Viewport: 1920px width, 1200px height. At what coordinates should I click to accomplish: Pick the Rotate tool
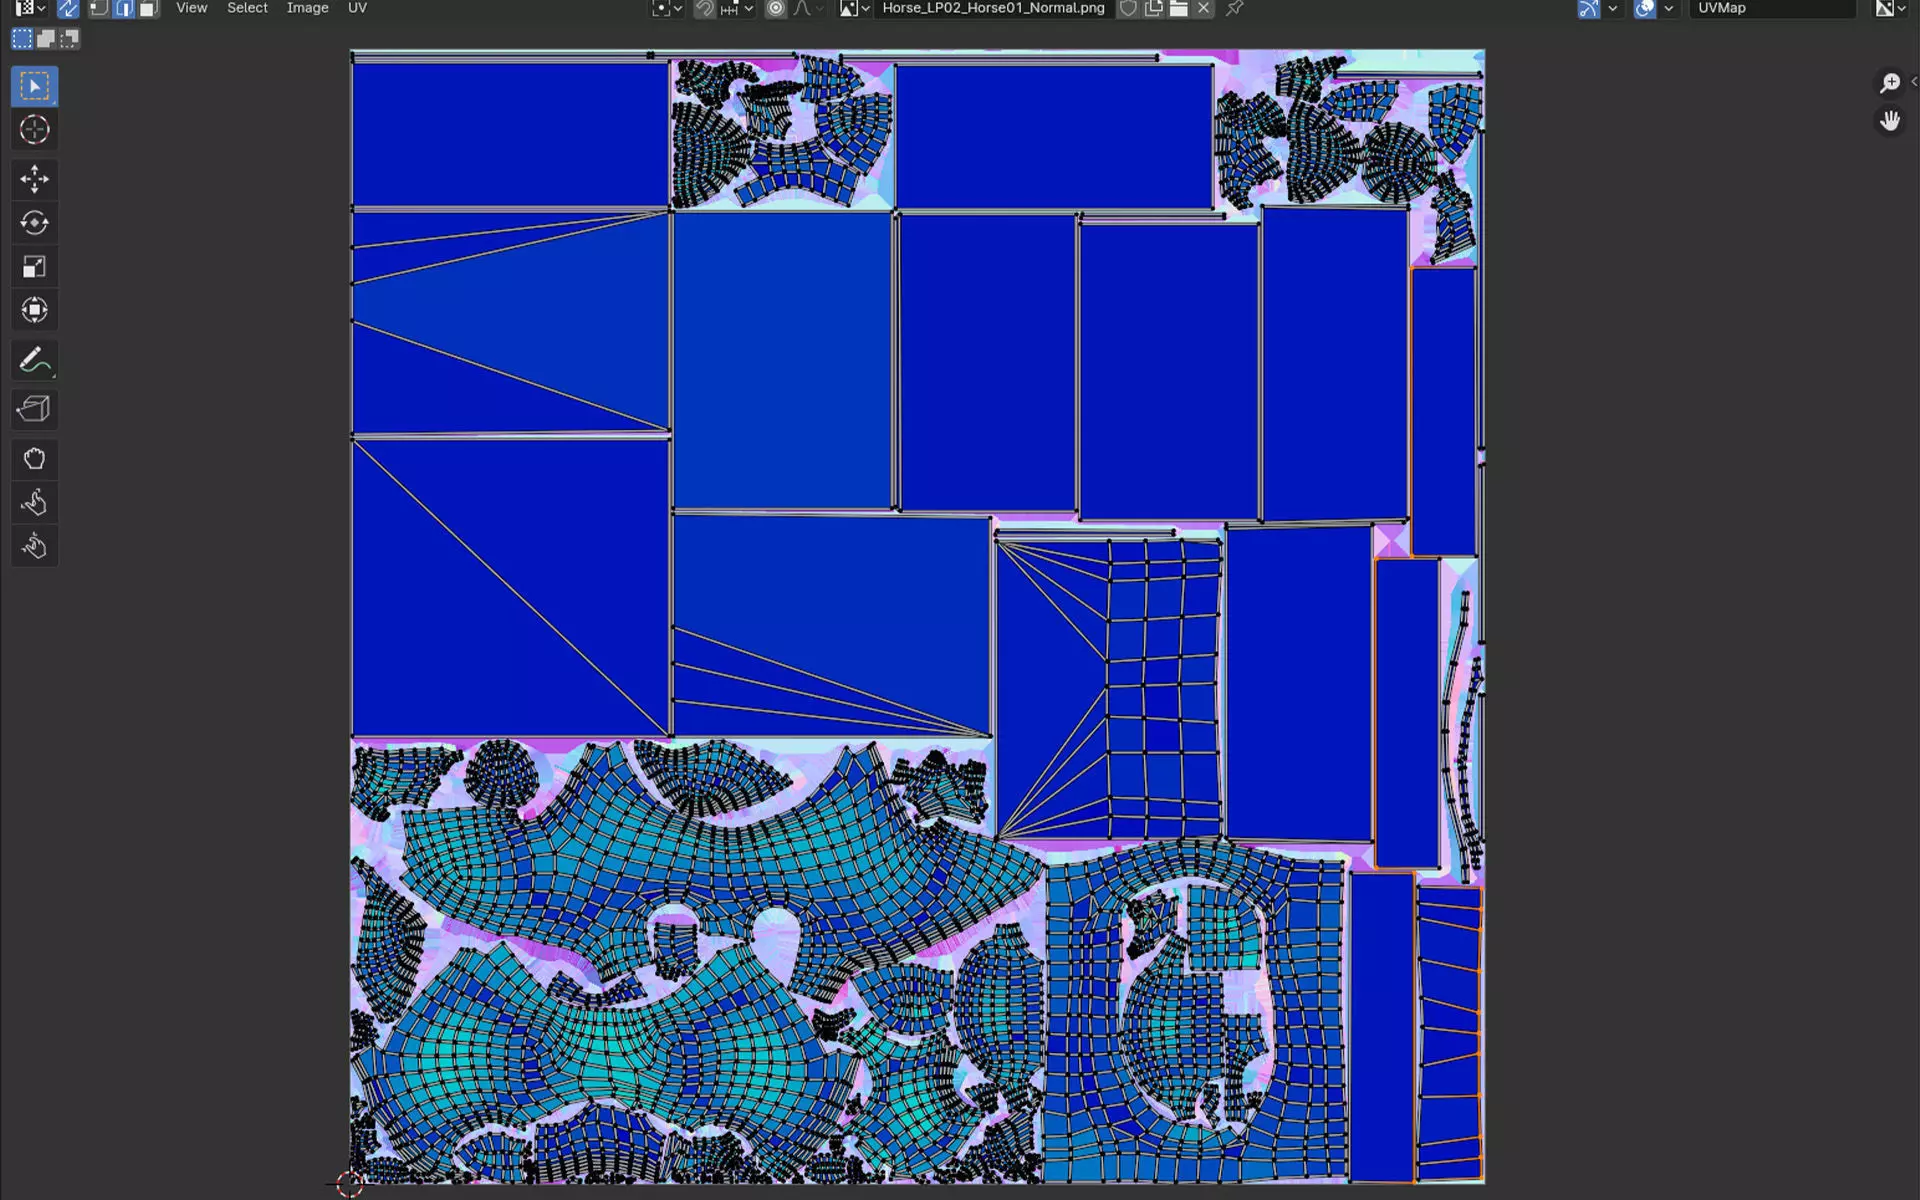coord(34,223)
